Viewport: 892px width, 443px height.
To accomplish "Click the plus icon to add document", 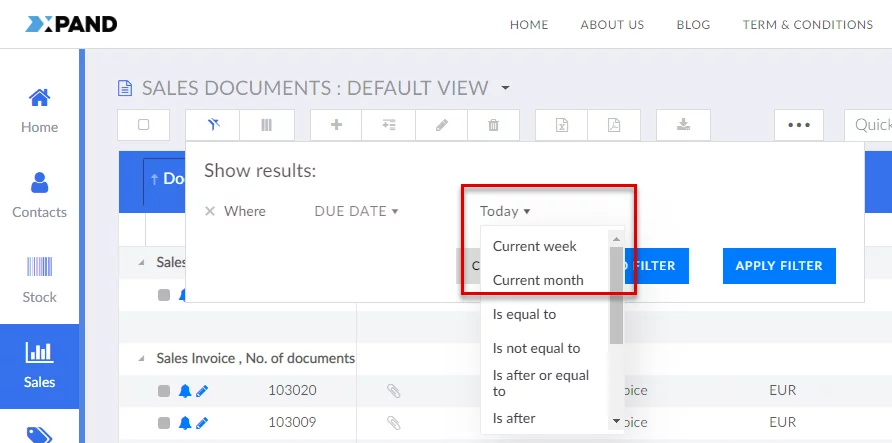I will [337, 125].
